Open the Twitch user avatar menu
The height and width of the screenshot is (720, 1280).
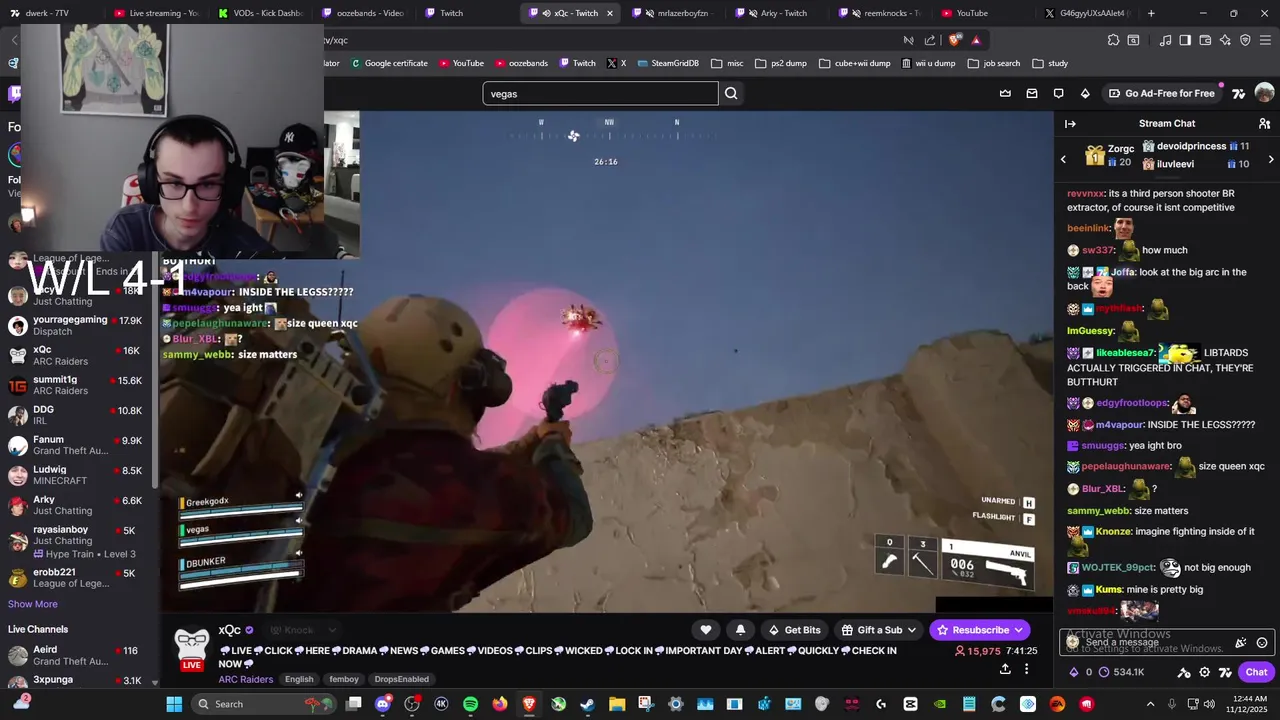pyautogui.click(x=1264, y=93)
